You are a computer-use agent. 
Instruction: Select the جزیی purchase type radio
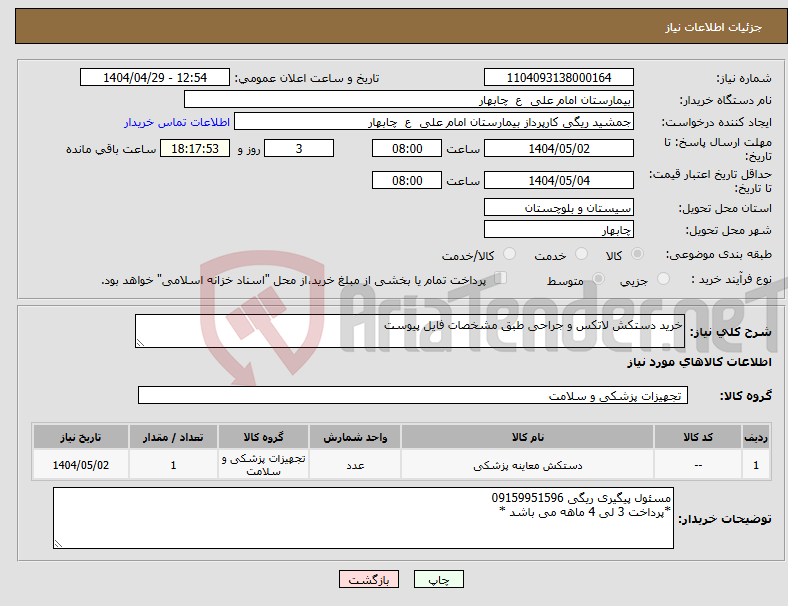pos(663,279)
